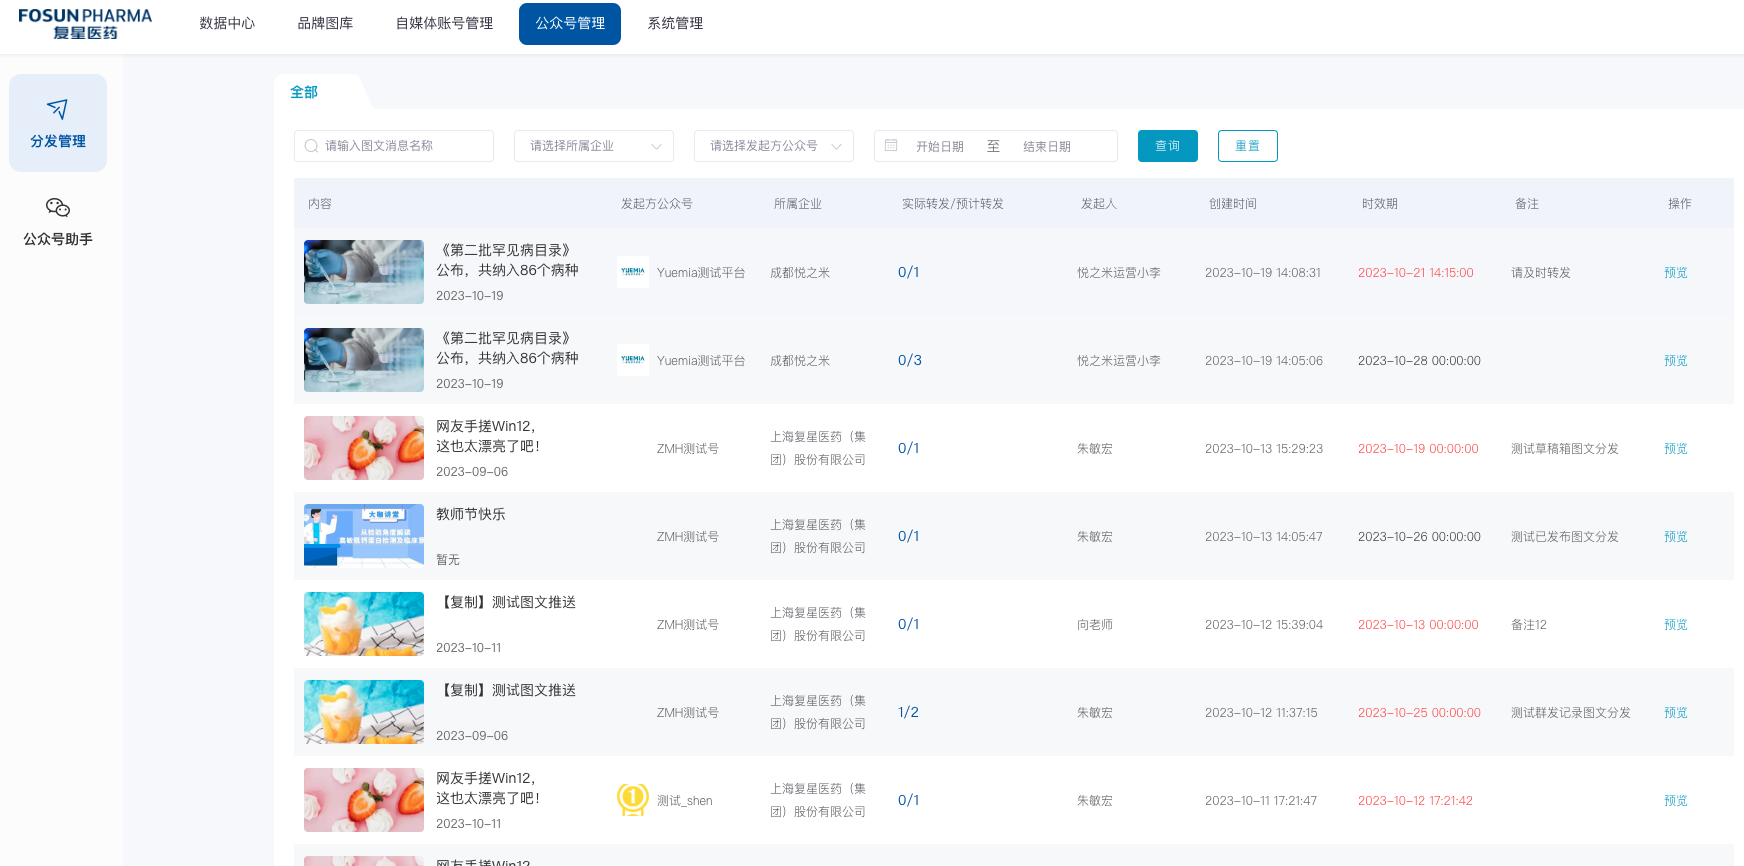Open ice cream thumbnail in 备注12 row
This screenshot has height=866, width=1744.
(x=364, y=624)
